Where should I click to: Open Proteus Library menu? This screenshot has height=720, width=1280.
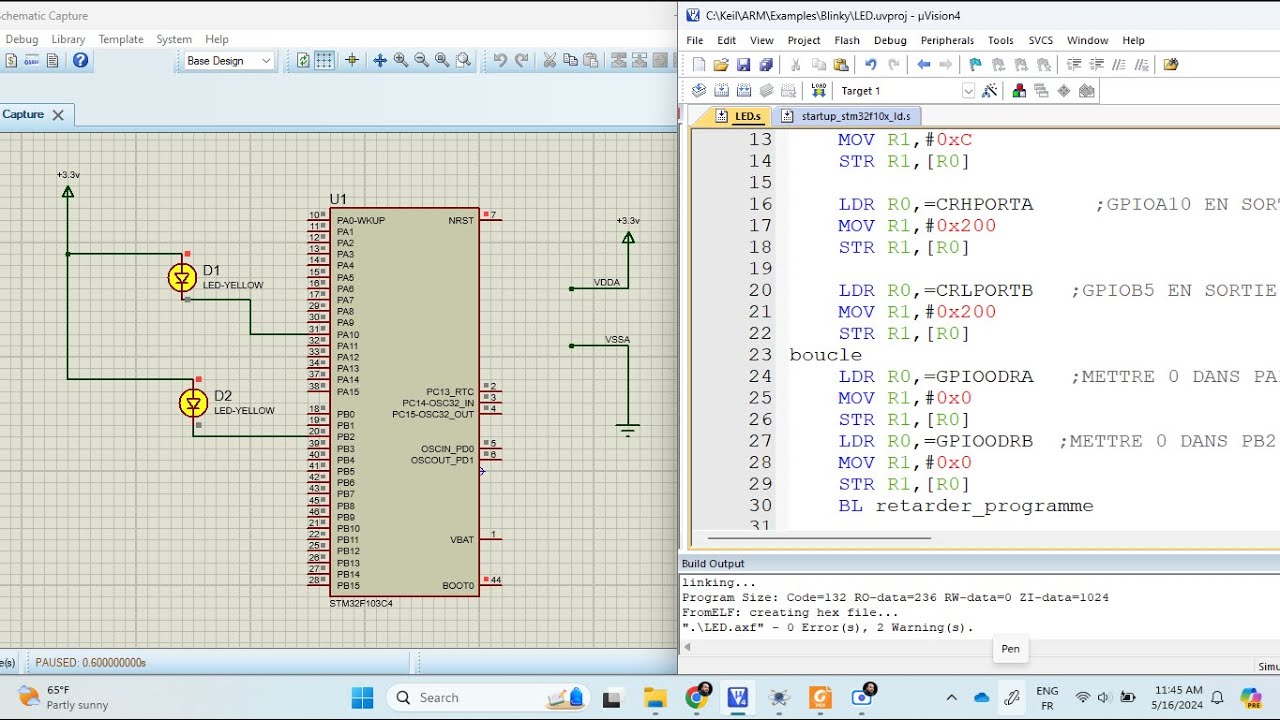pyautogui.click(x=68, y=39)
